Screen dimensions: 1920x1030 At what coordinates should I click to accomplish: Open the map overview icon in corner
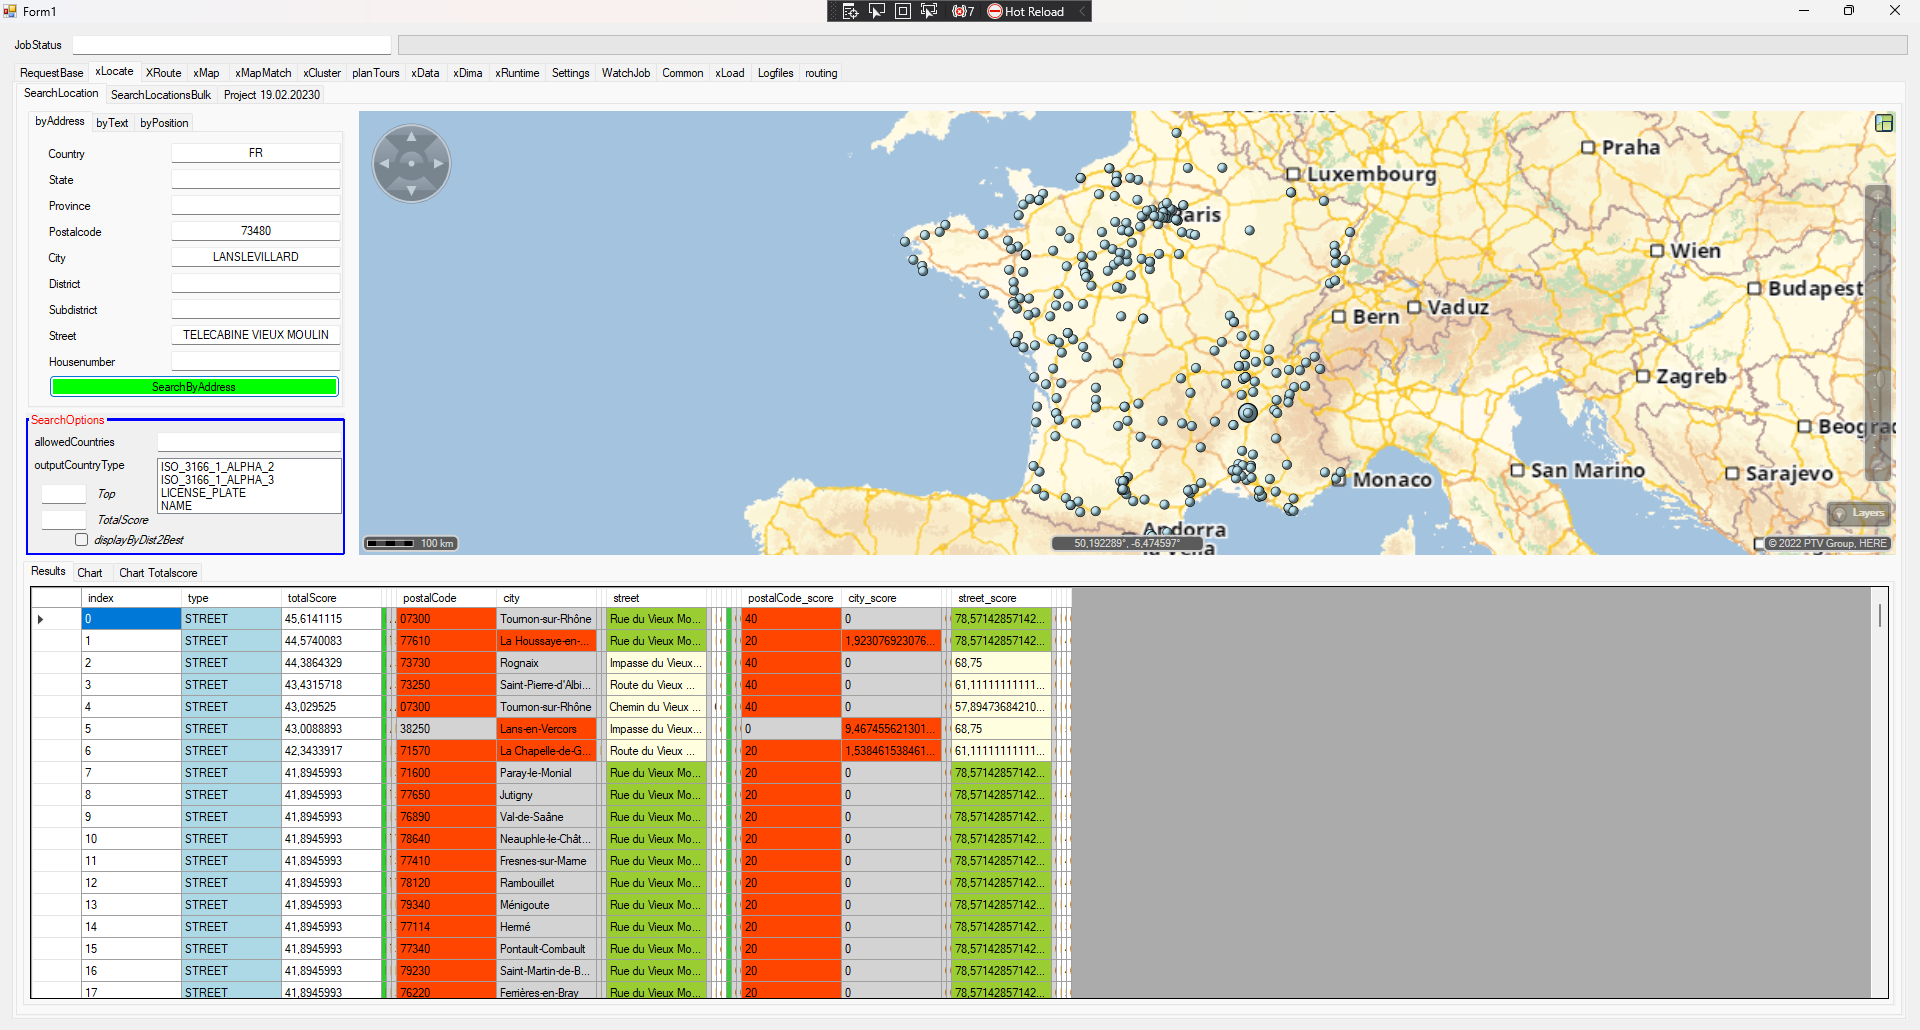coord(1884,123)
